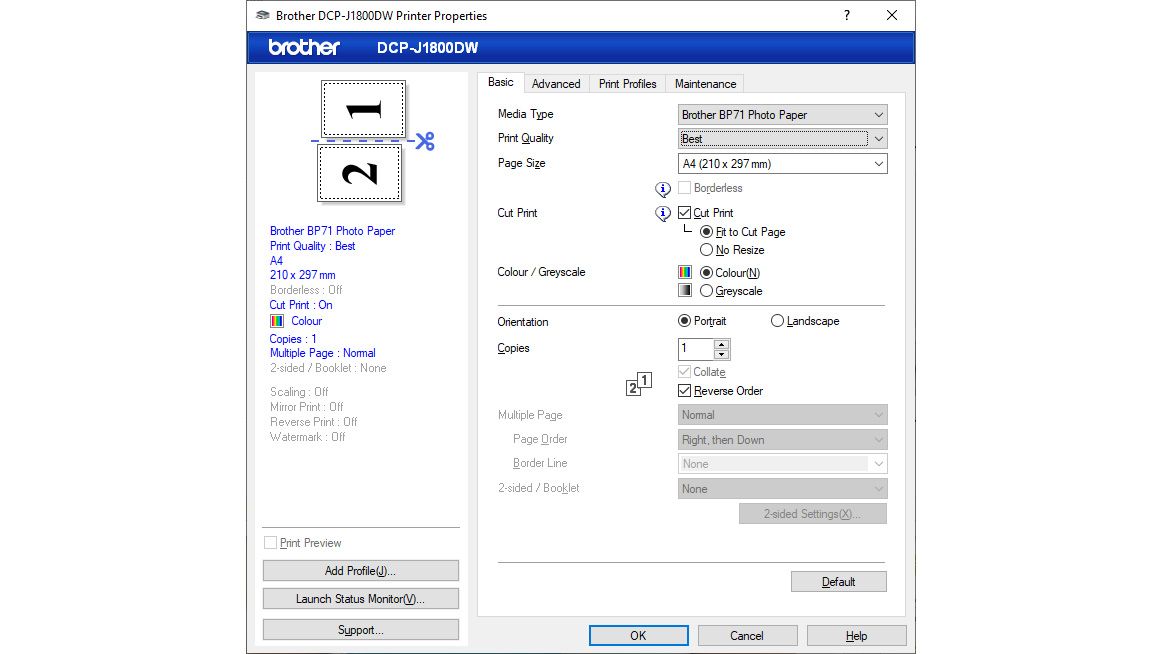Click 'Copies : 1' summary text
1162x654 pixels.
pos(293,339)
